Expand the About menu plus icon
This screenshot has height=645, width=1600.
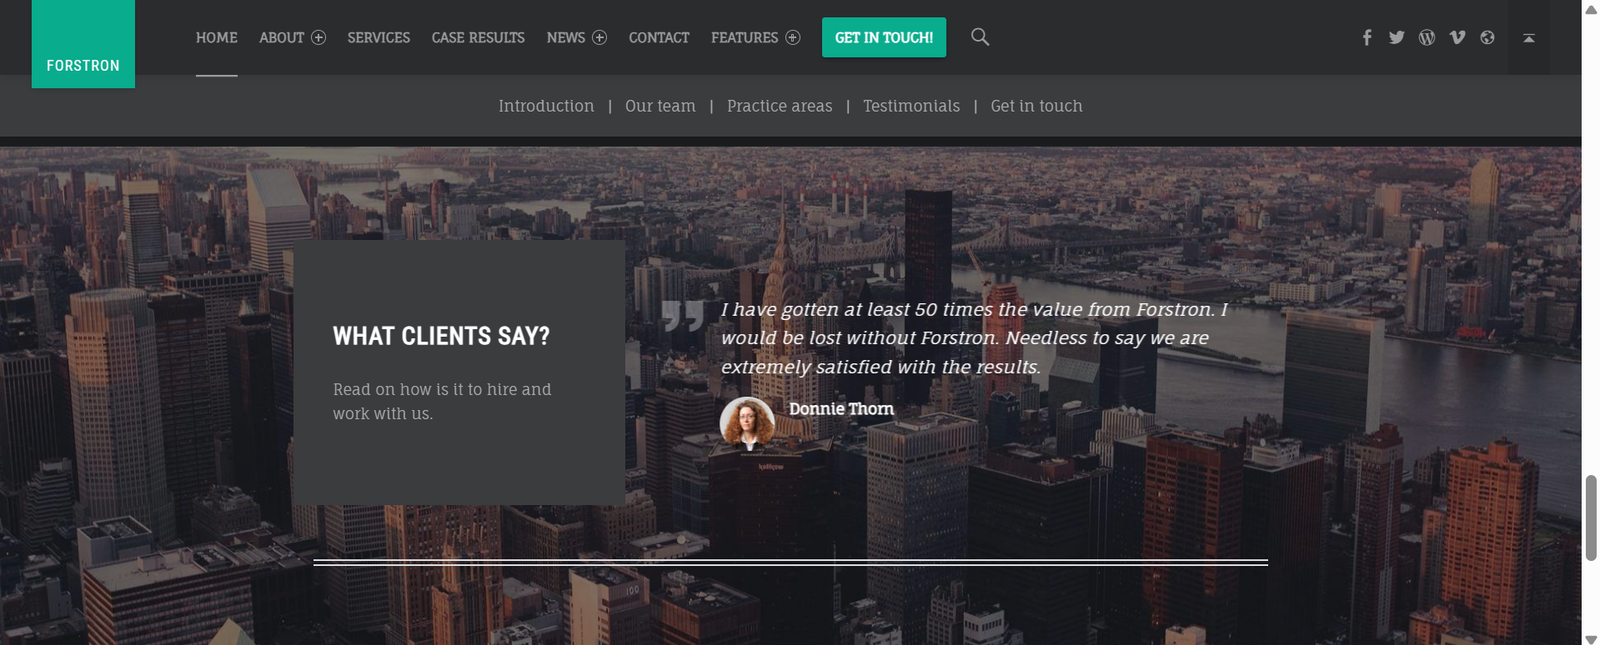(x=319, y=37)
